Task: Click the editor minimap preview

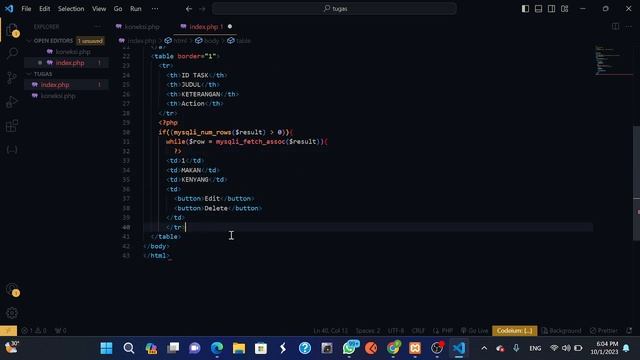Action: click(612, 60)
